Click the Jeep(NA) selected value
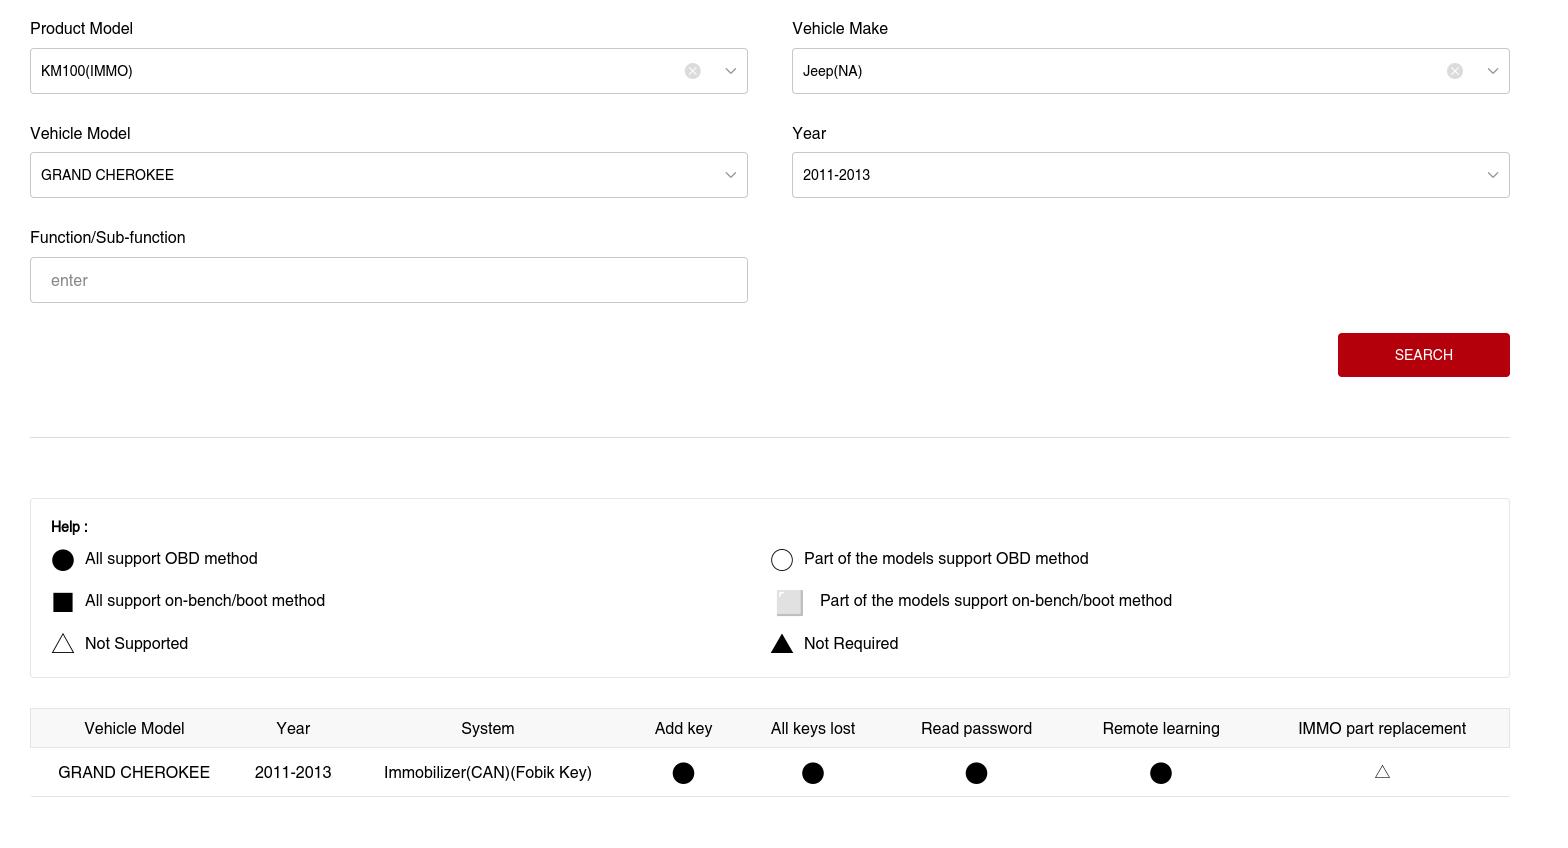The height and width of the screenshot is (848, 1568). [x=833, y=71]
